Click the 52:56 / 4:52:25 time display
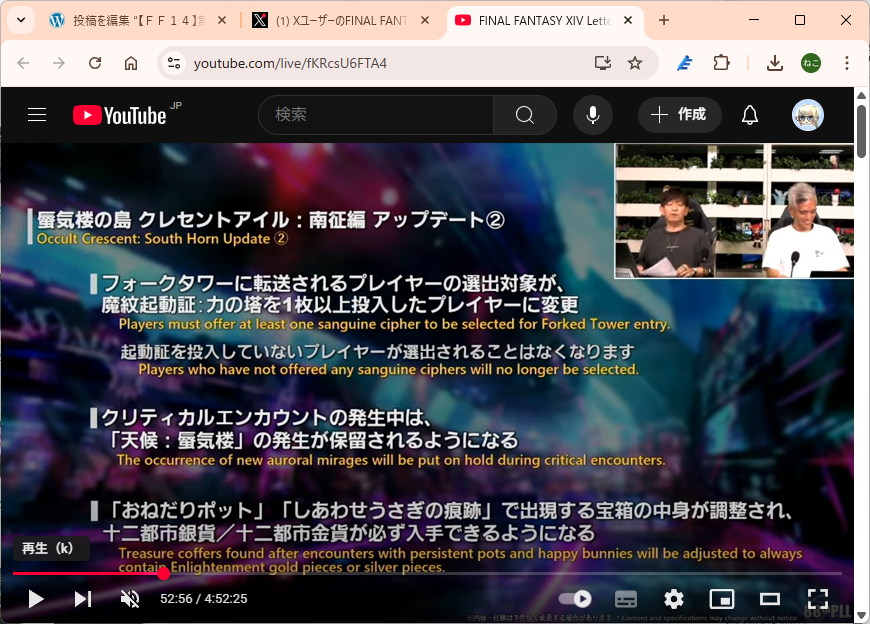 click(204, 599)
